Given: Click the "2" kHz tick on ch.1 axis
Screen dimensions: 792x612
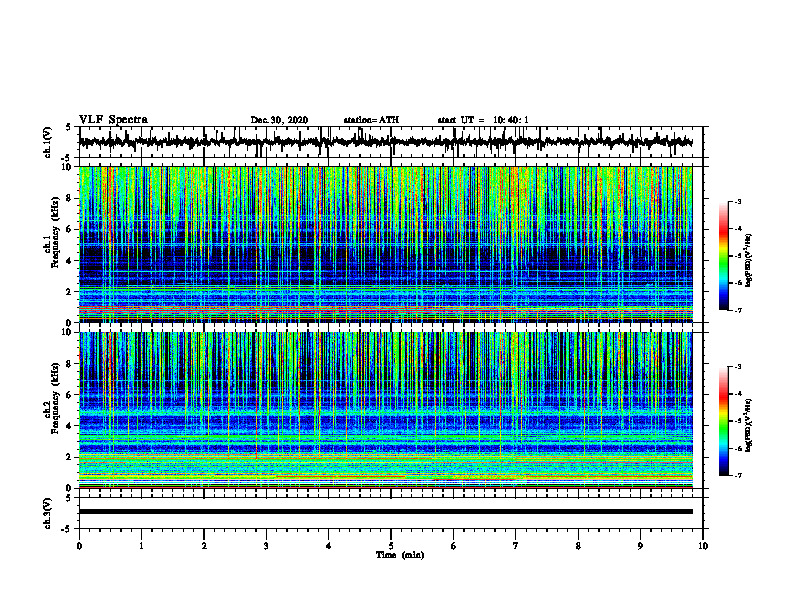Looking at the screenshot, I should [69, 292].
